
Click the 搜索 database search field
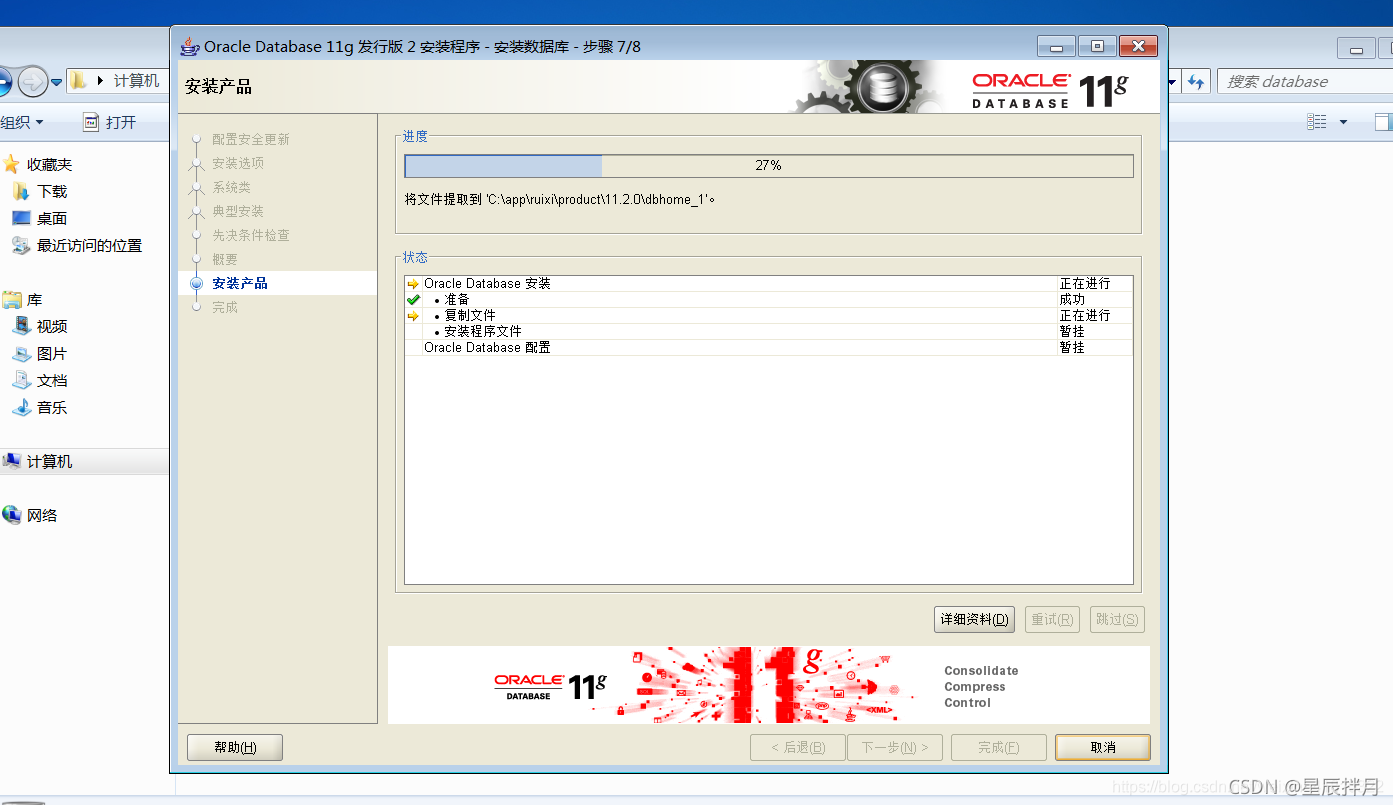(1305, 82)
